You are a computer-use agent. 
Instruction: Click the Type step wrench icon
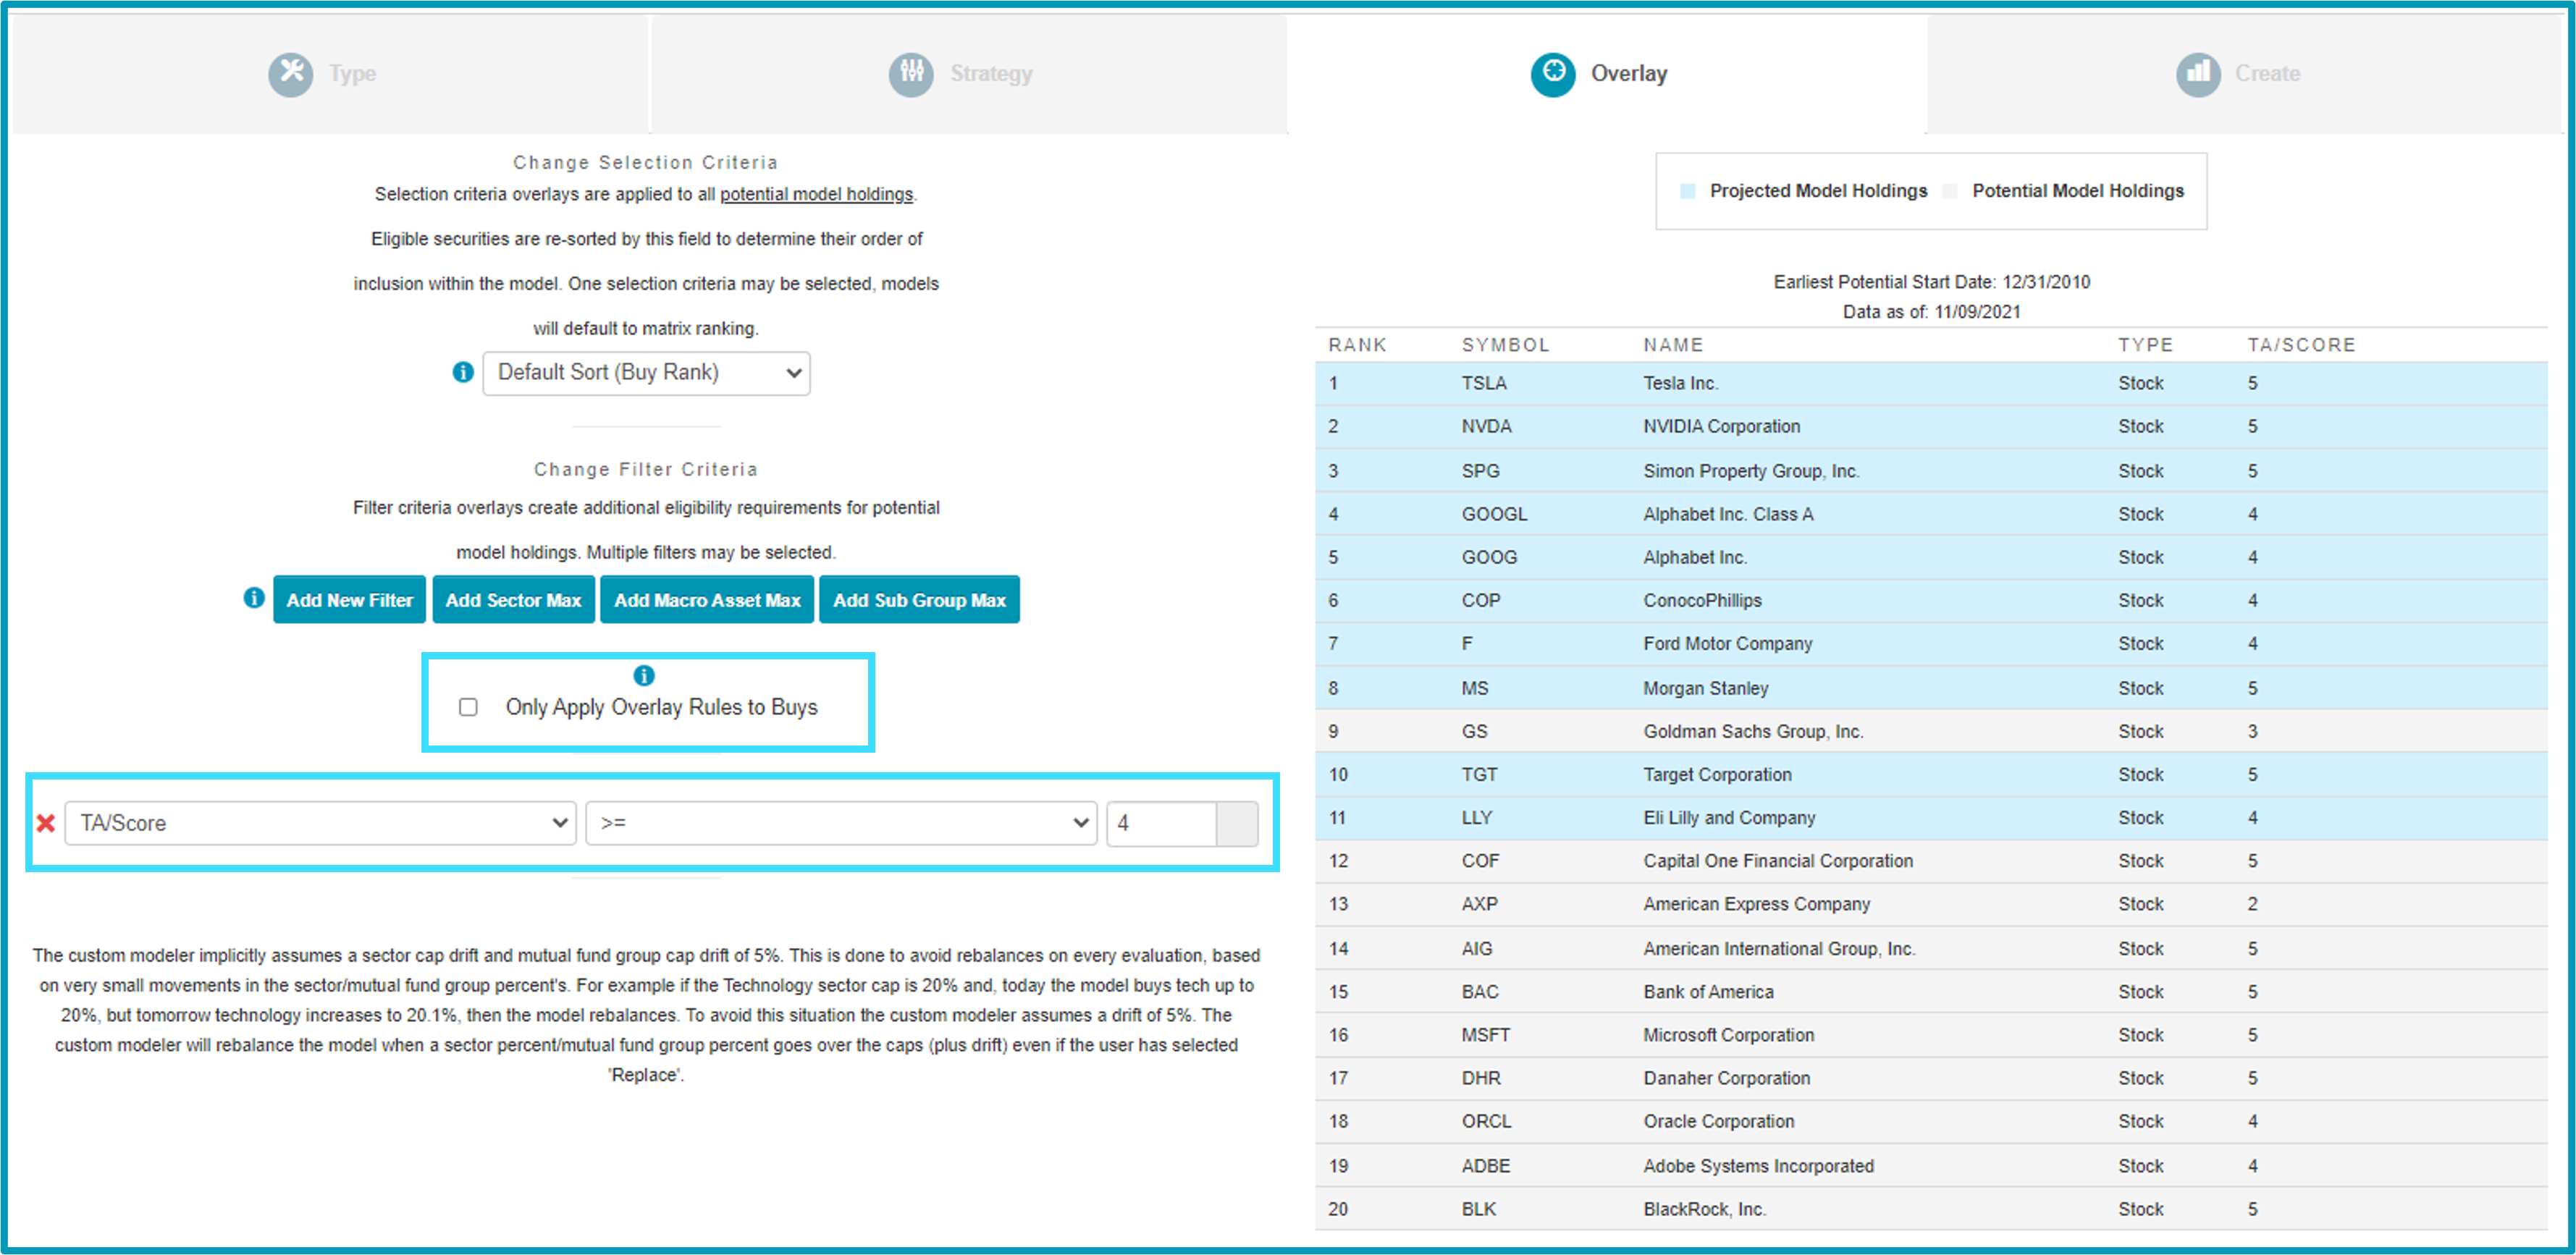[x=290, y=74]
